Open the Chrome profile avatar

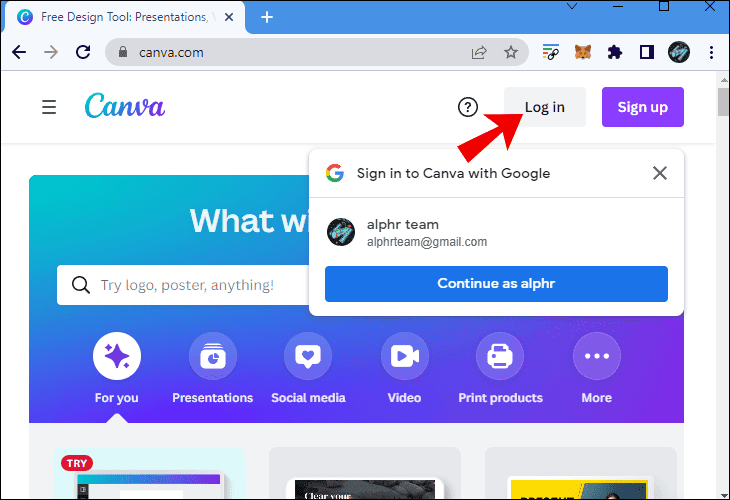[x=679, y=52]
